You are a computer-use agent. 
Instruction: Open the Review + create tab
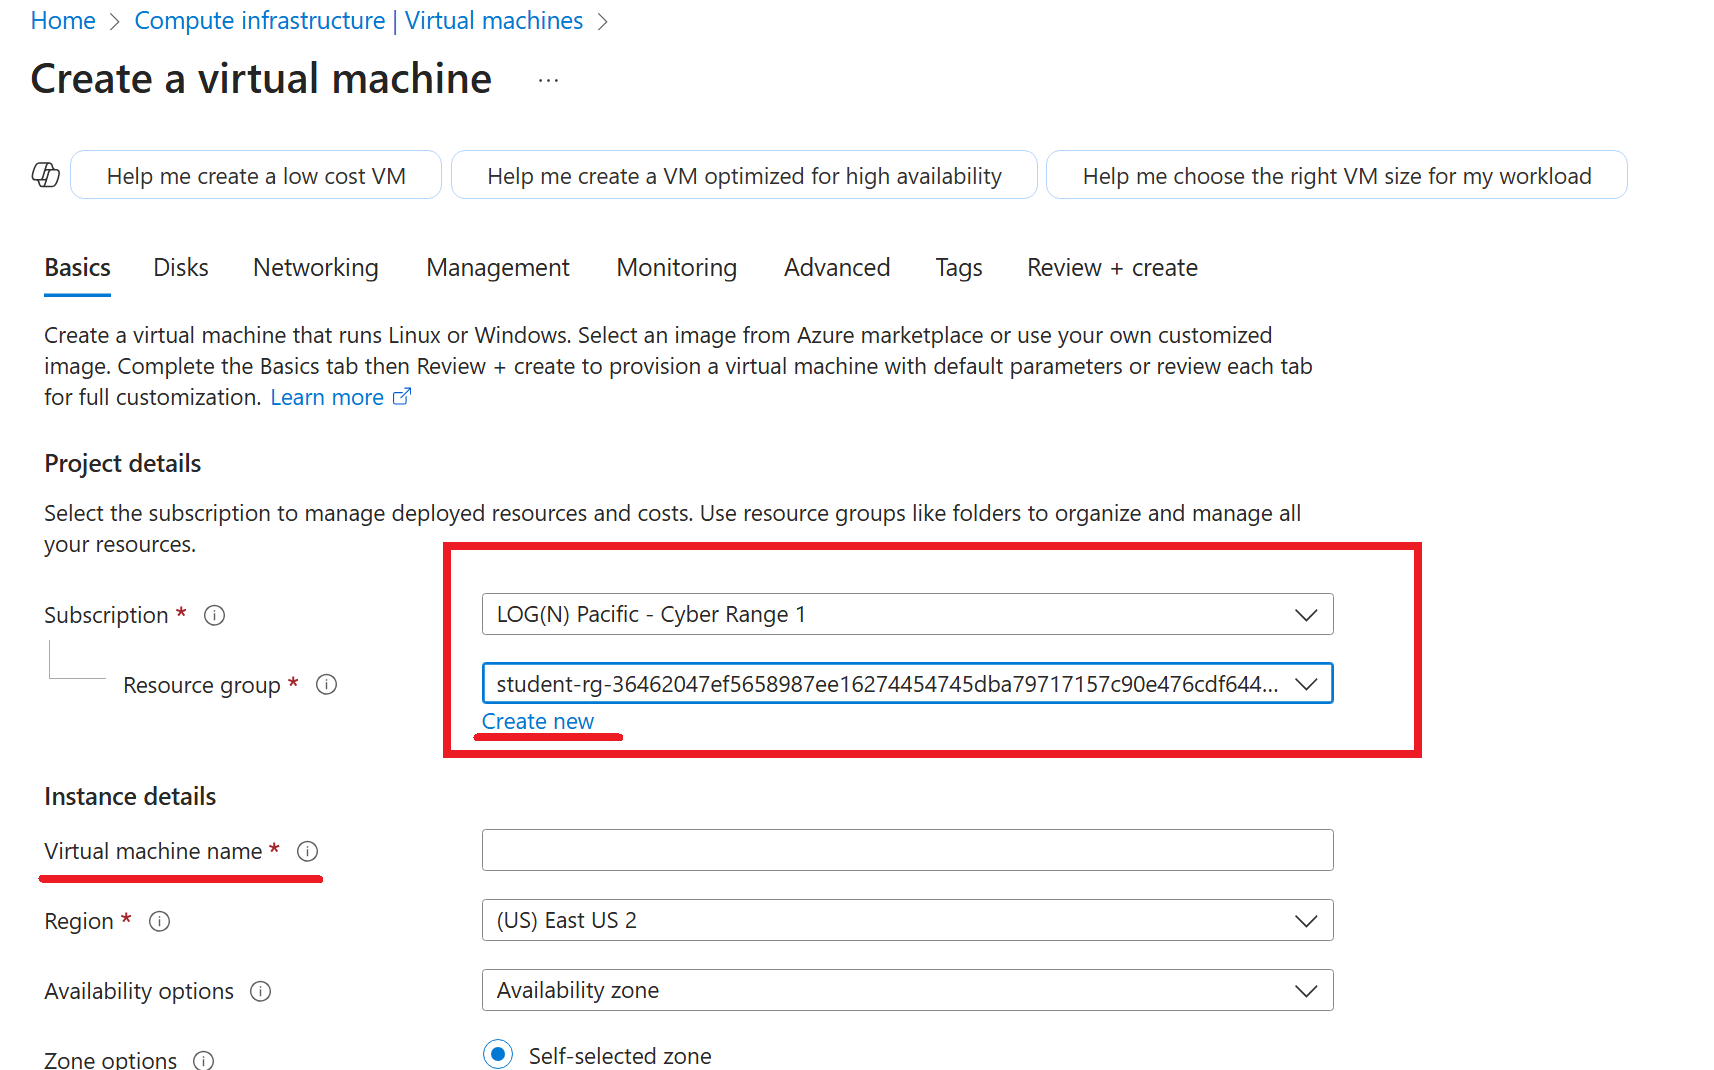pyautogui.click(x=1112, y=268)
